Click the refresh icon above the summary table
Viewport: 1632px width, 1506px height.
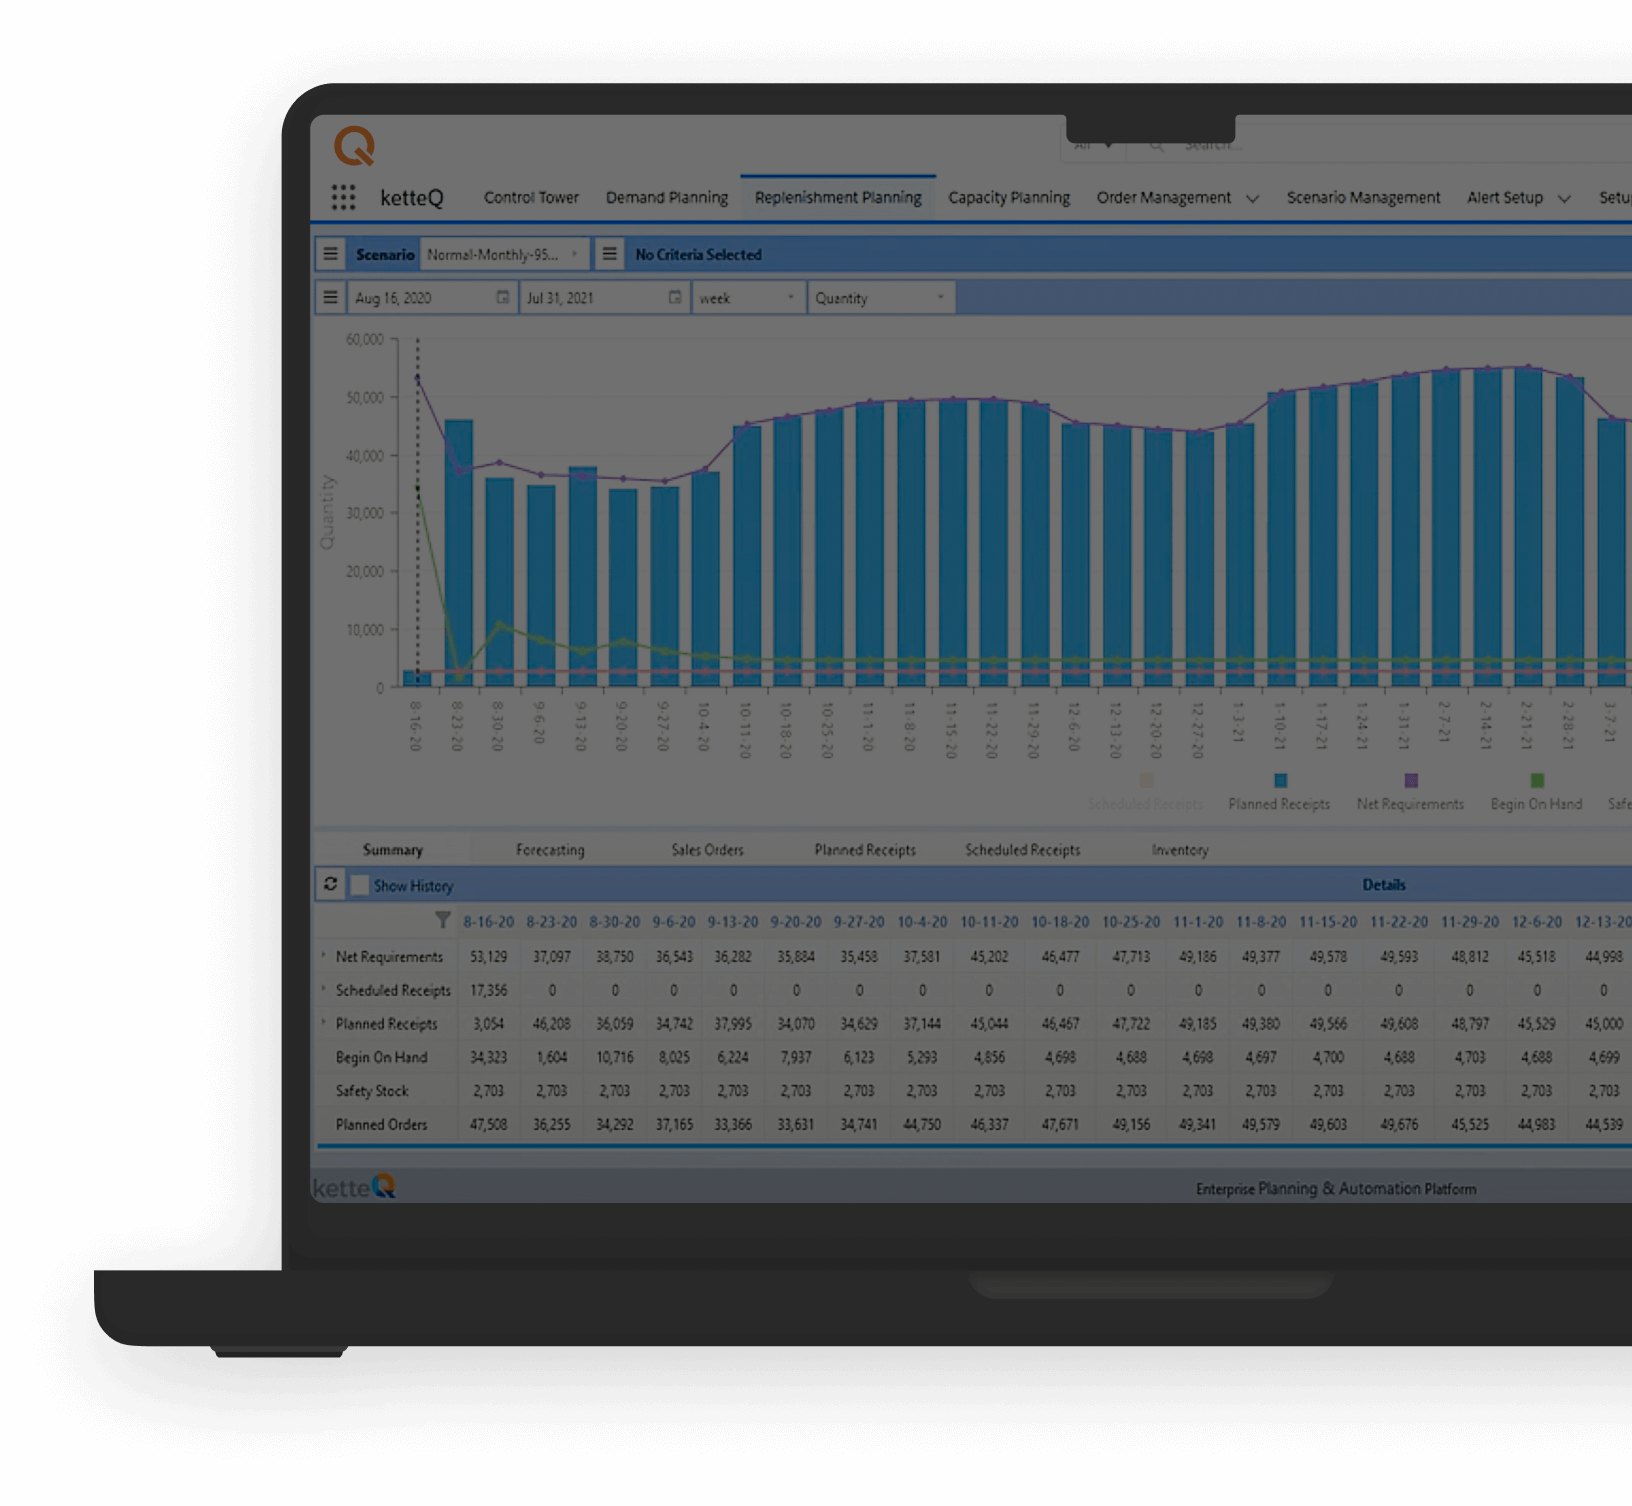330,884
